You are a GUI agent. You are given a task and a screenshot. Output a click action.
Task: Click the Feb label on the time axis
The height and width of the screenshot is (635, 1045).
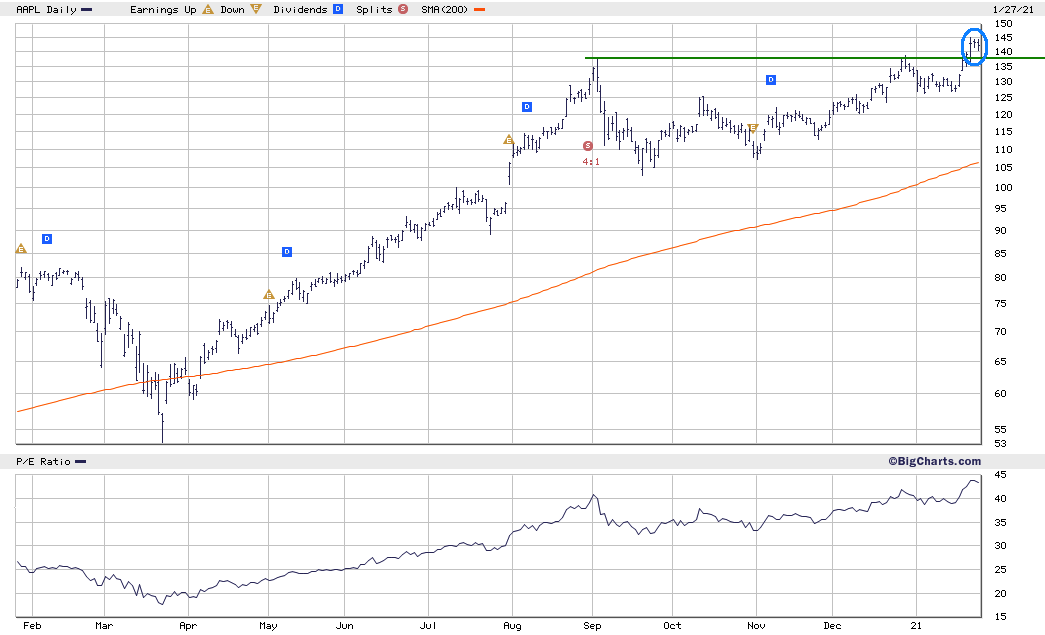pyautogui.click(x=32, y=626)
